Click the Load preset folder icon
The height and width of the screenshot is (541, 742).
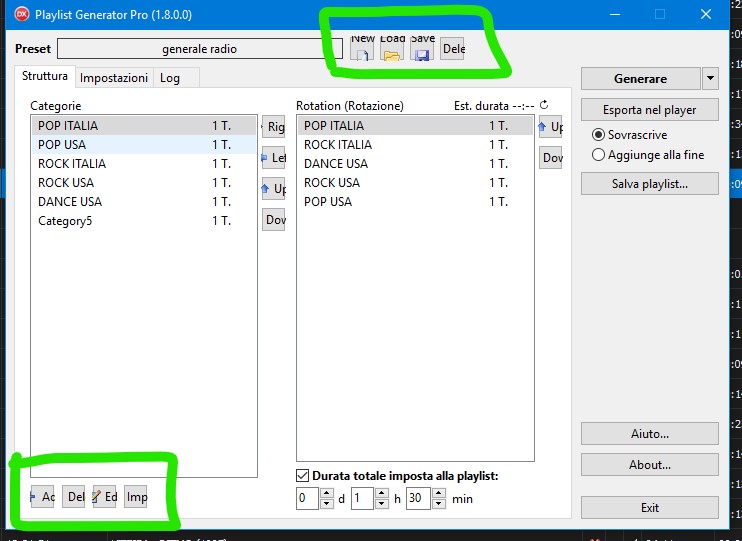[392, 48]
